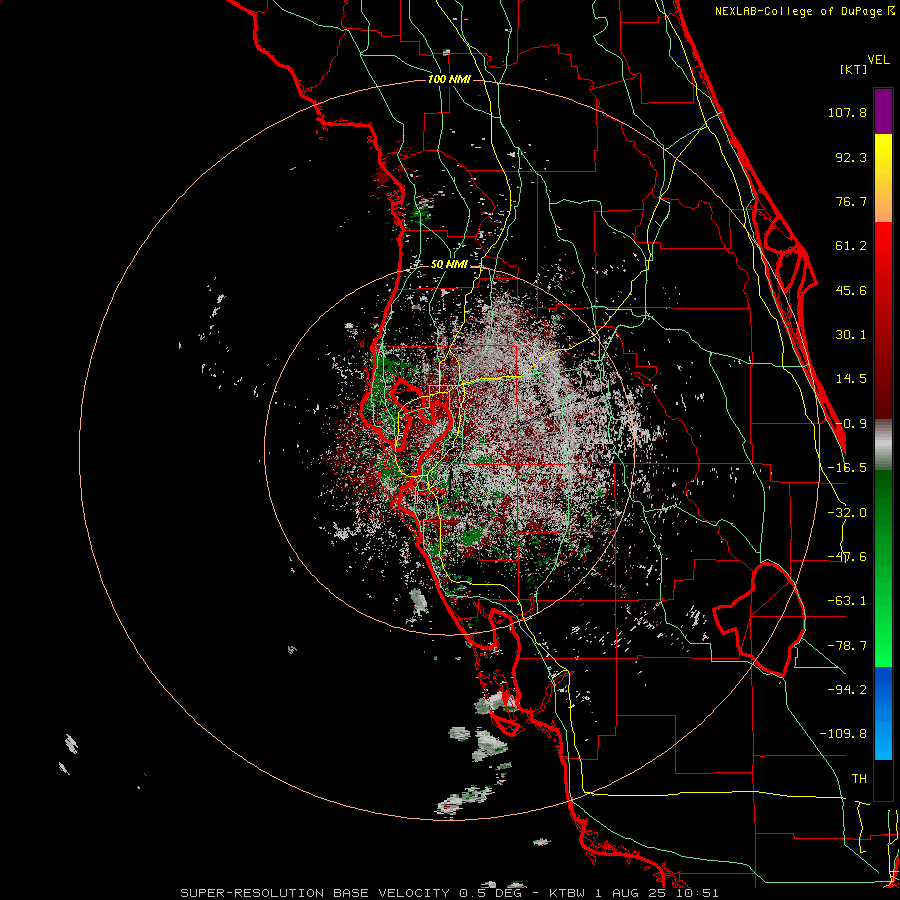Click the NEXLAB-College of DuPage credit text
This screenshot has width=900, height=900.
pyautogui.click(x=804, y=11)
